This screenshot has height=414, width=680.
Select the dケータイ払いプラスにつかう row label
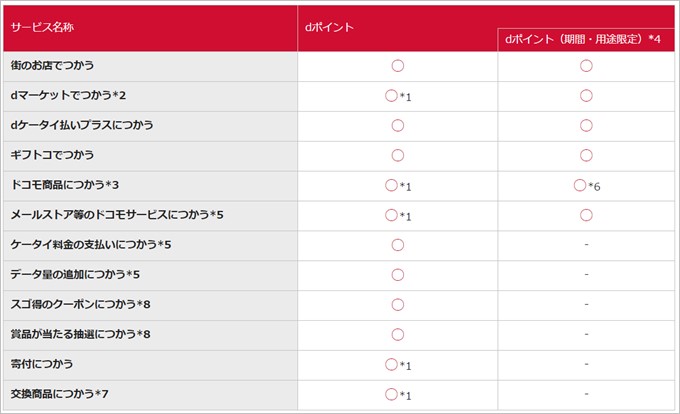point(82,125)
